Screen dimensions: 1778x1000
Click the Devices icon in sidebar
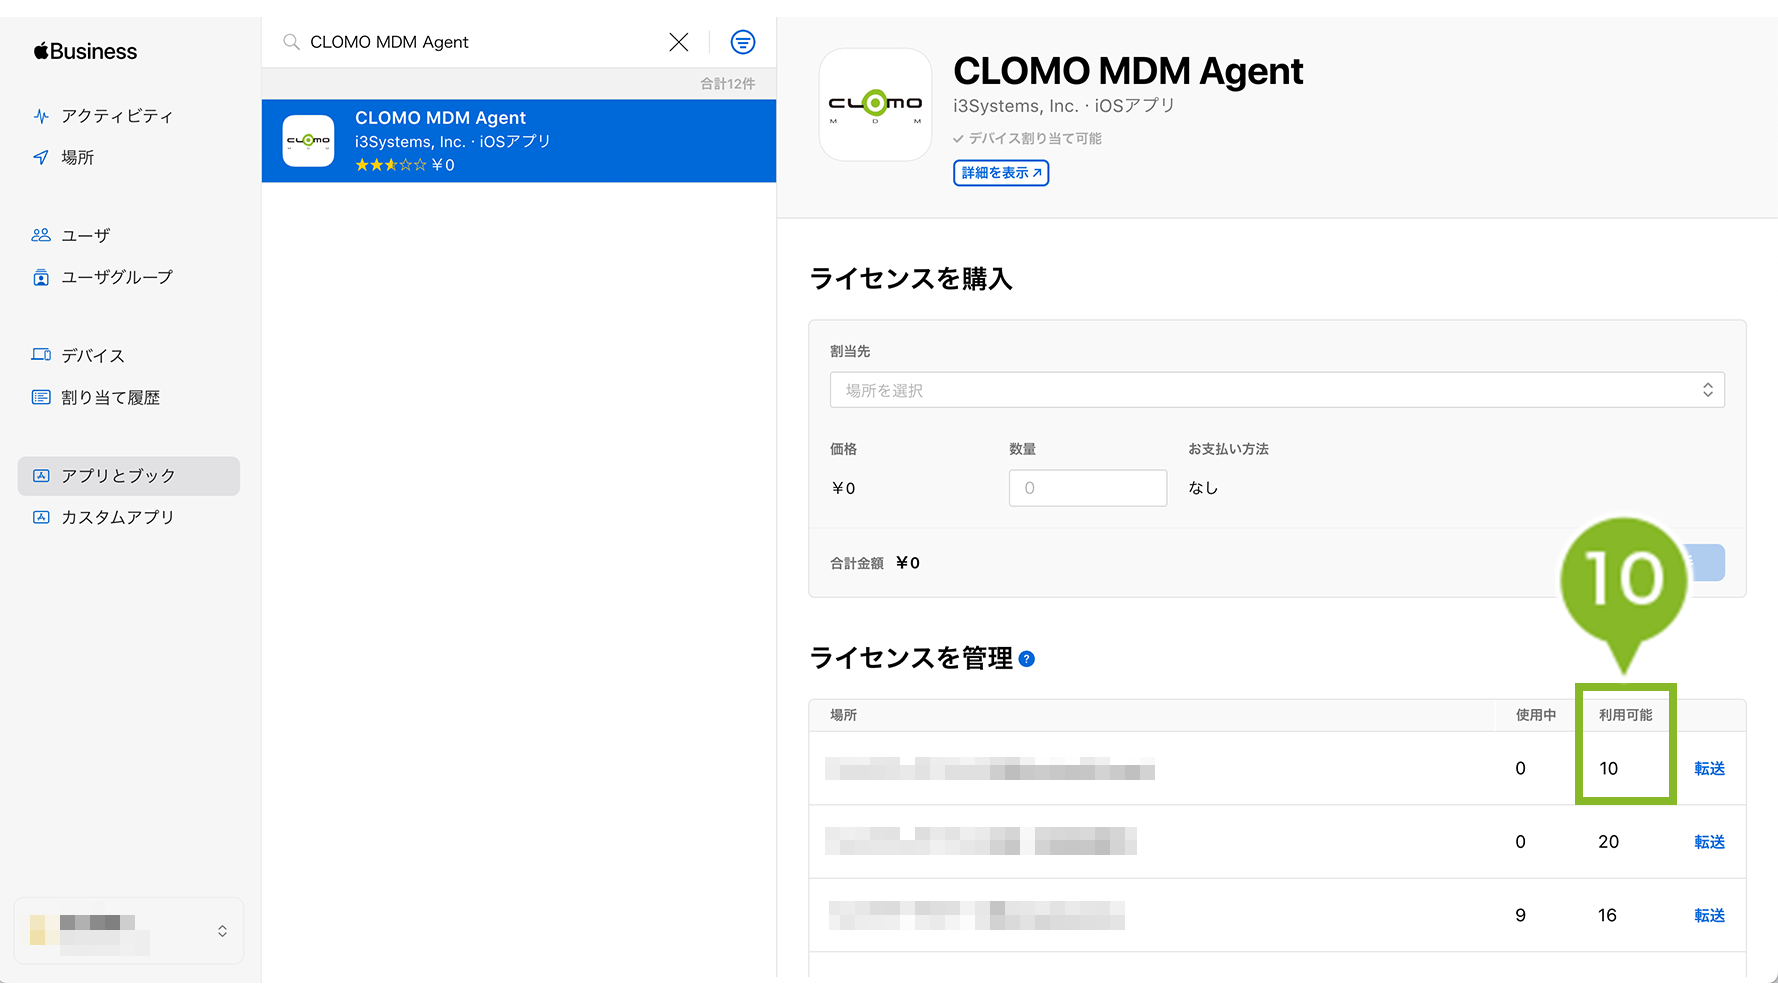(x=41, y=355)
